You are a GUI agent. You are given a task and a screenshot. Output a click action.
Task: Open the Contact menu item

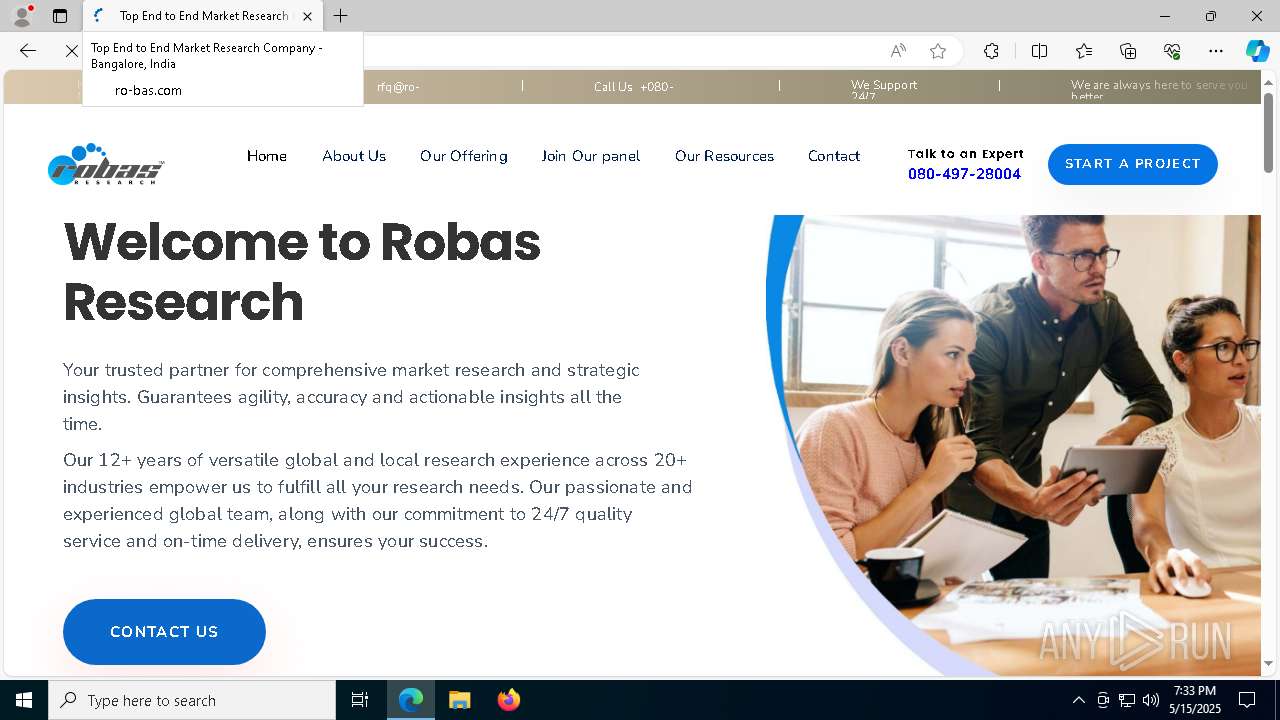pos(834,156)
